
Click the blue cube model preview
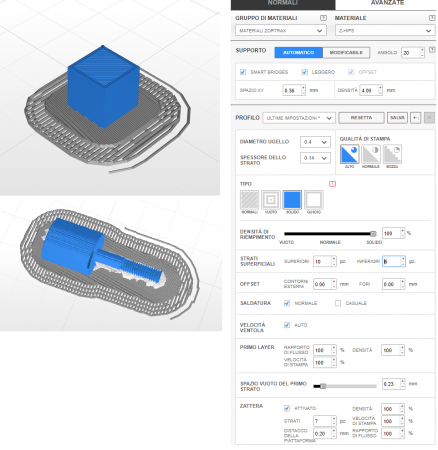104,87
